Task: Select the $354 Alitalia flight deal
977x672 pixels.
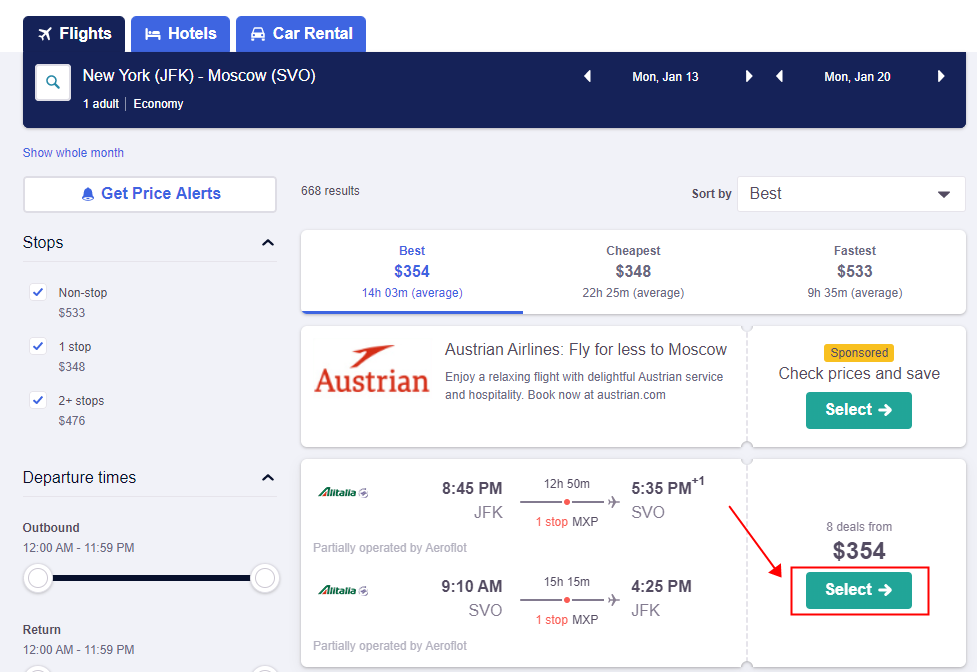Action: coord(859,590)
